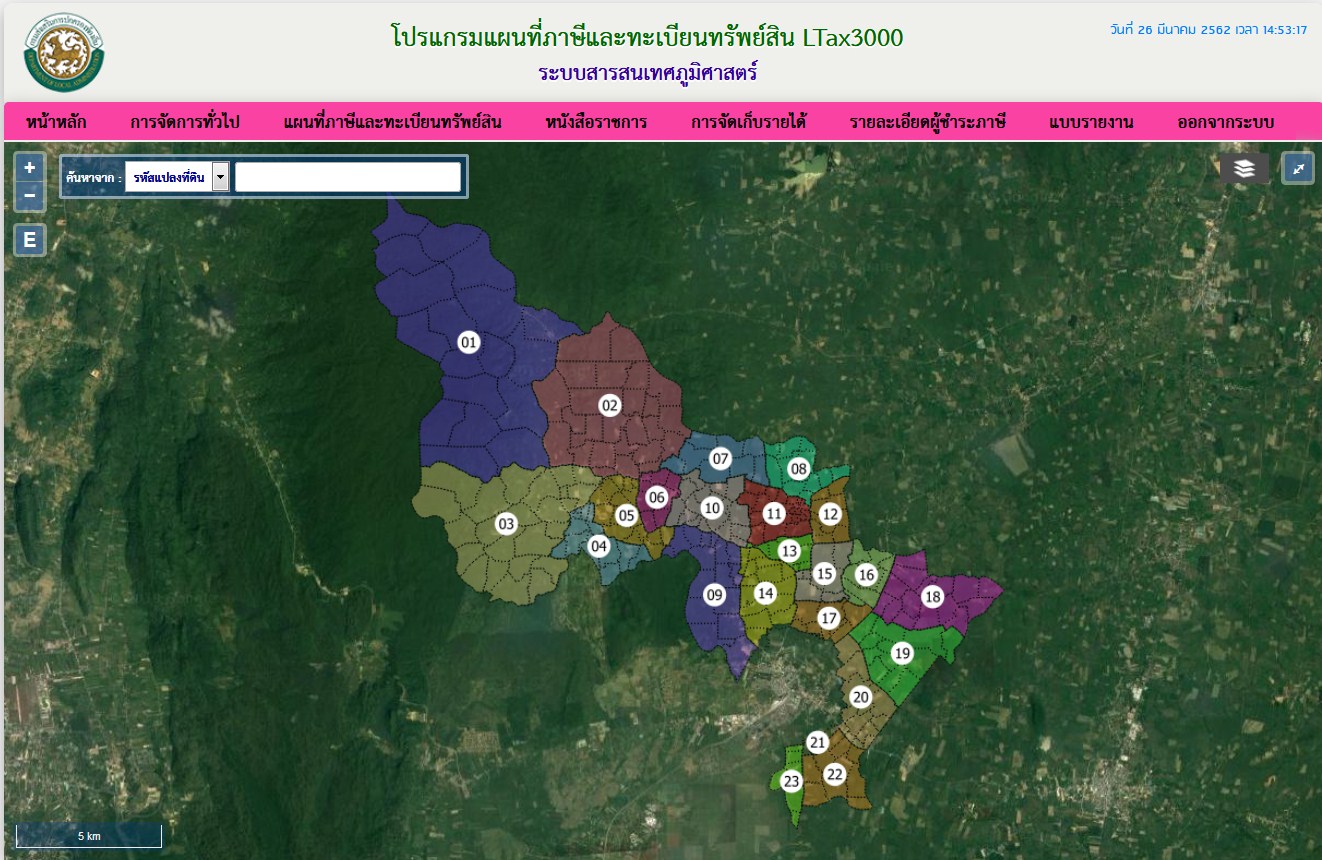Select zone marker 12 on map
This screenshot has width=1322, height=860.
pyautogui.click(x=830, y=514)
